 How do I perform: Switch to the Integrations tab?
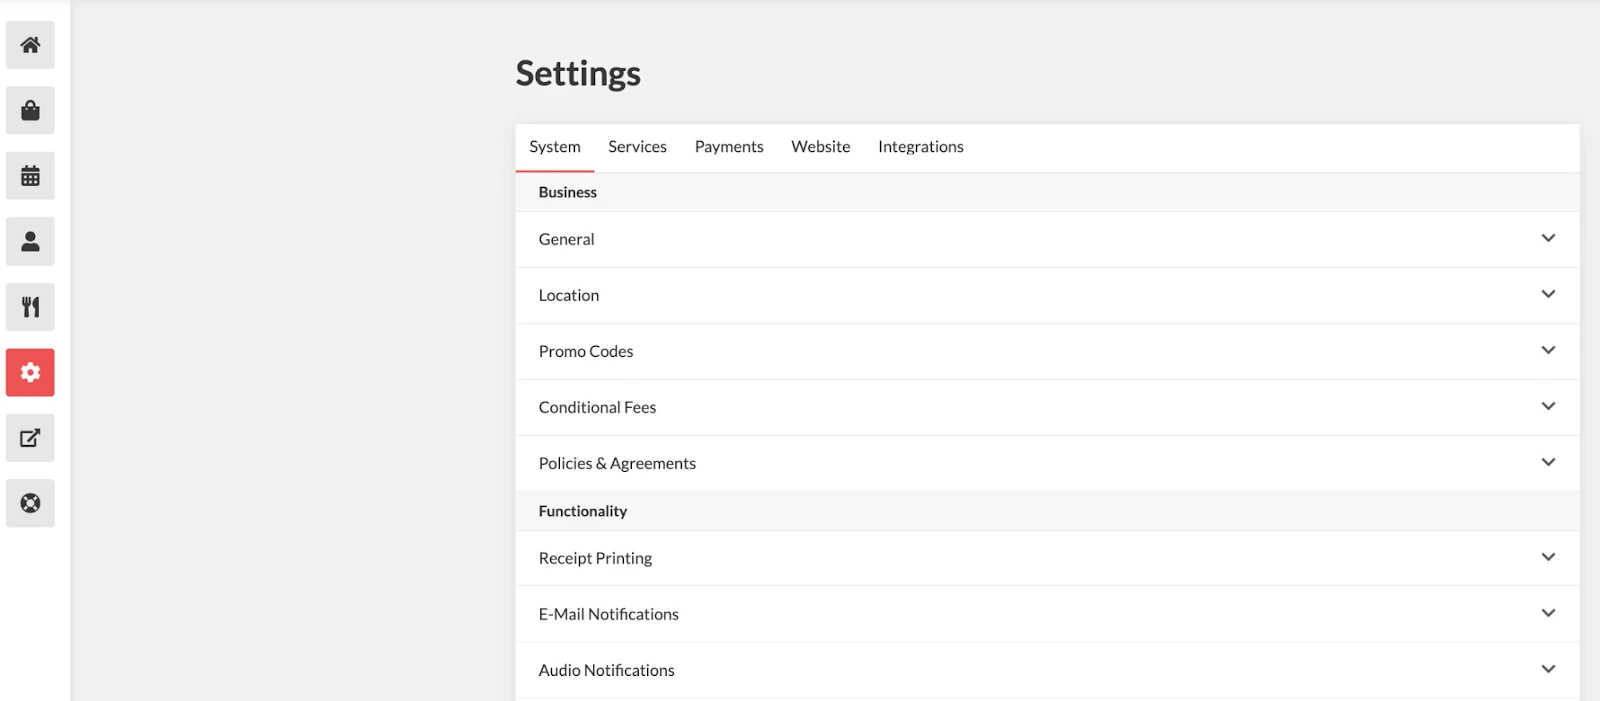(x=921, y=147)
